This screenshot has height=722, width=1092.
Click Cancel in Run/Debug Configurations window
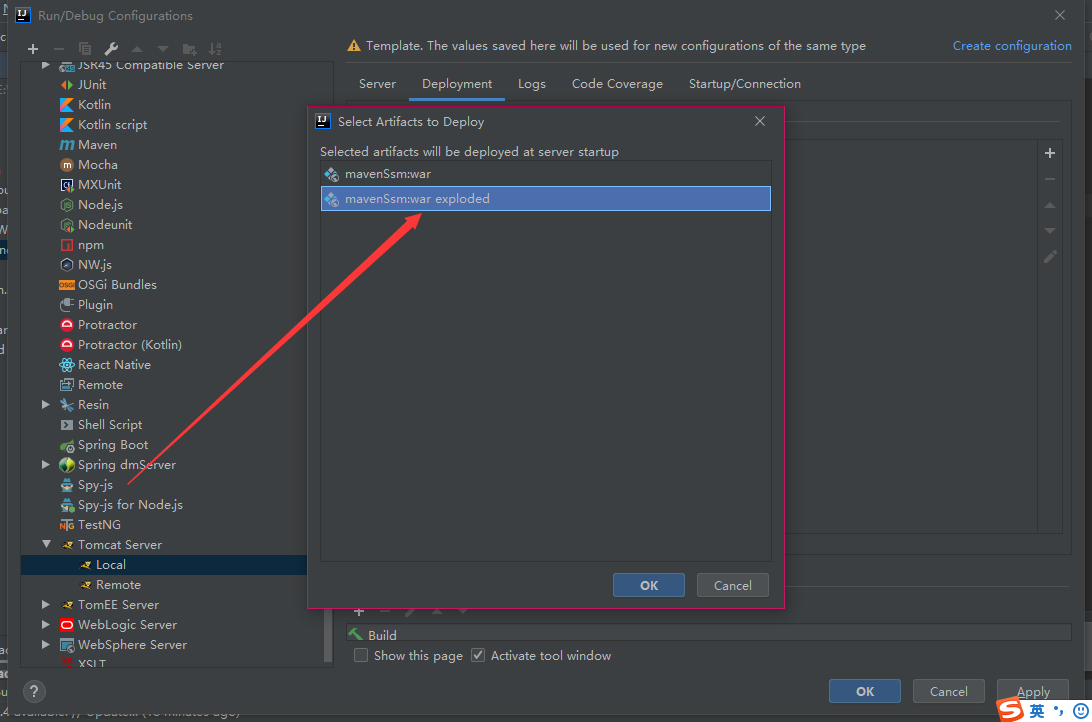pyautogui.click(x=949, y=691)
